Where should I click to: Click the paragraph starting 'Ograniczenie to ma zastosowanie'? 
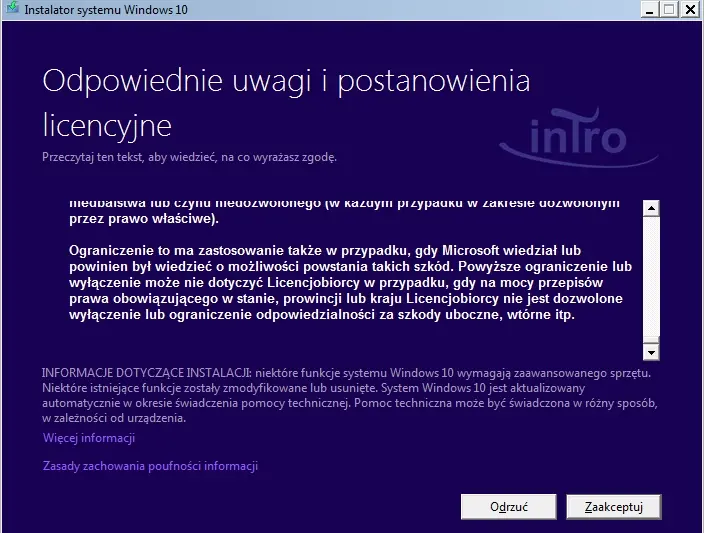coord(350,282)
